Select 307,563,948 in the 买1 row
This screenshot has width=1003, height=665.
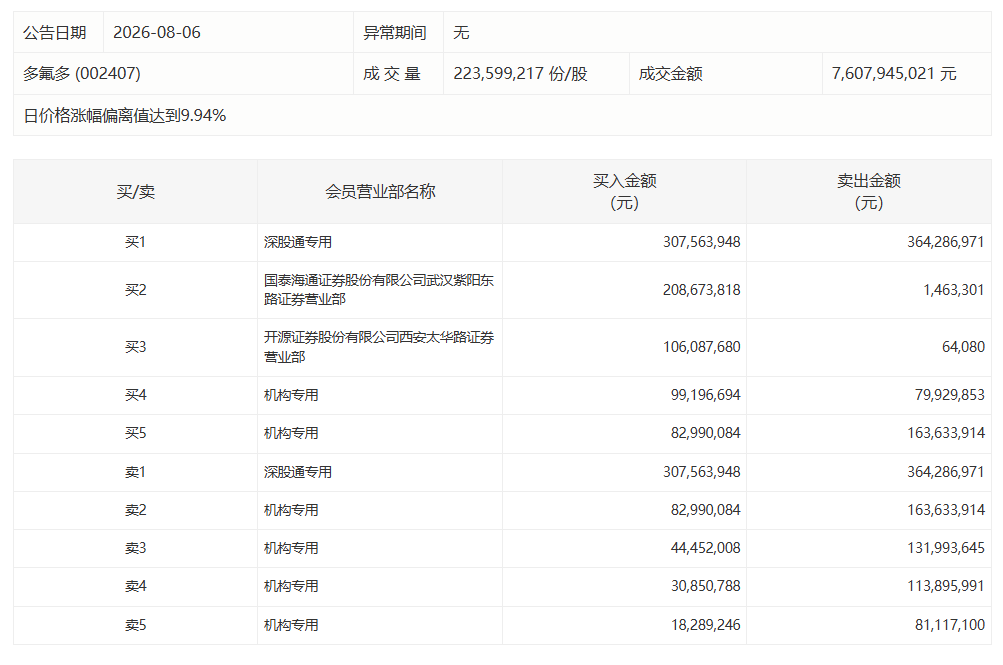pyautogui.click(x=702, y=242)
